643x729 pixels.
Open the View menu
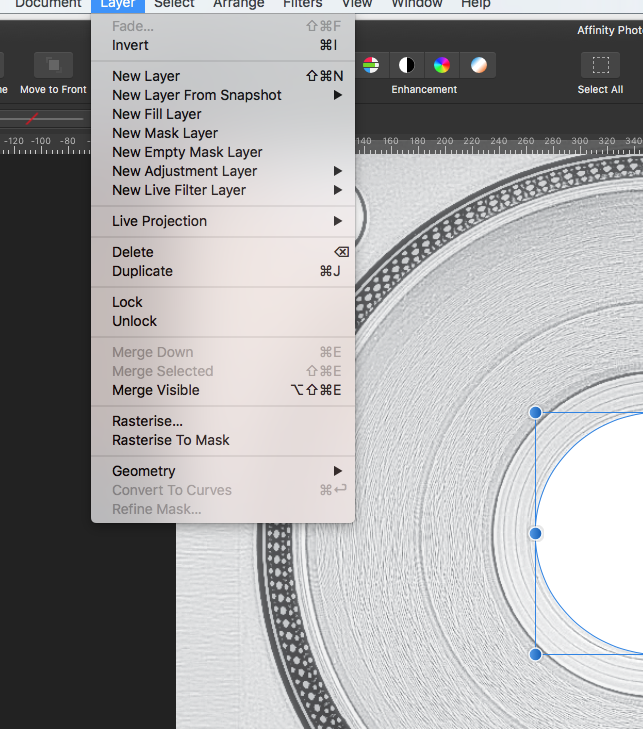[x=357, y=4]
